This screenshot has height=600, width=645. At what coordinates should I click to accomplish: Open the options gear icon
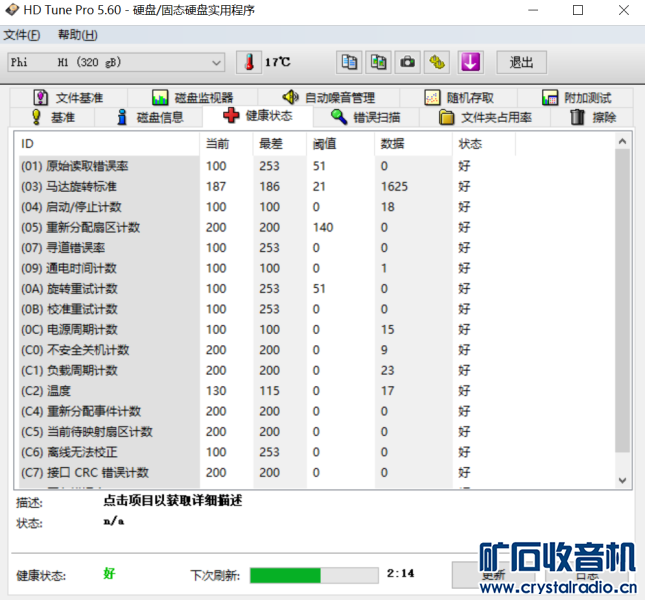coord(437,63)
